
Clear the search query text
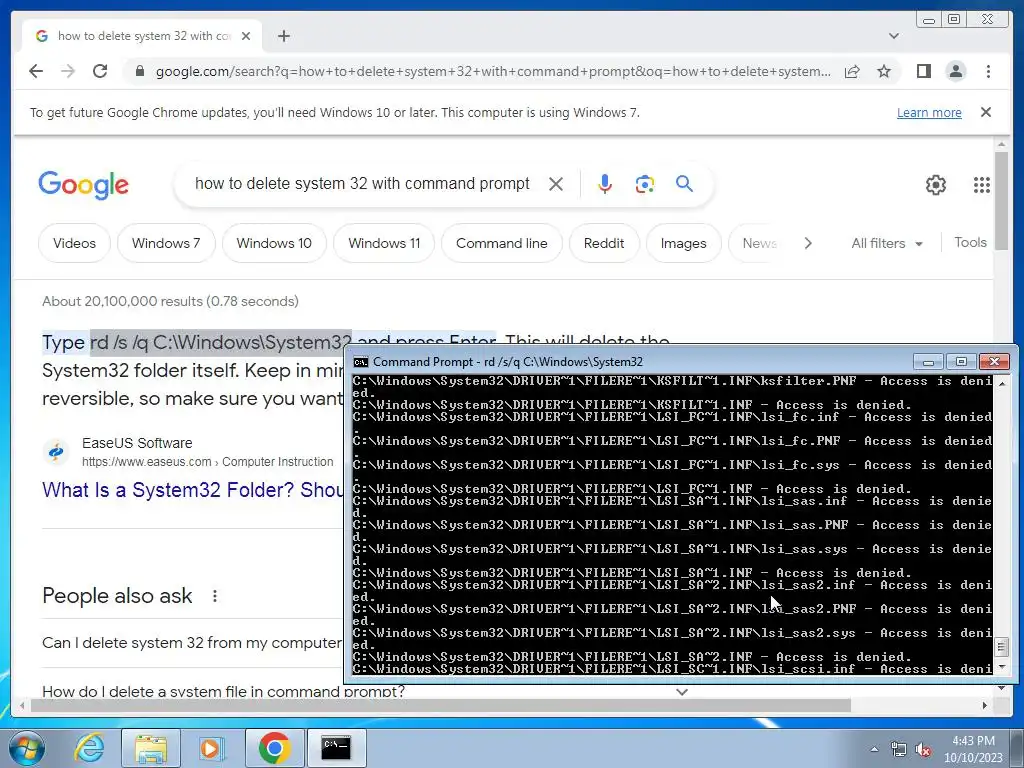click(556, 184)
